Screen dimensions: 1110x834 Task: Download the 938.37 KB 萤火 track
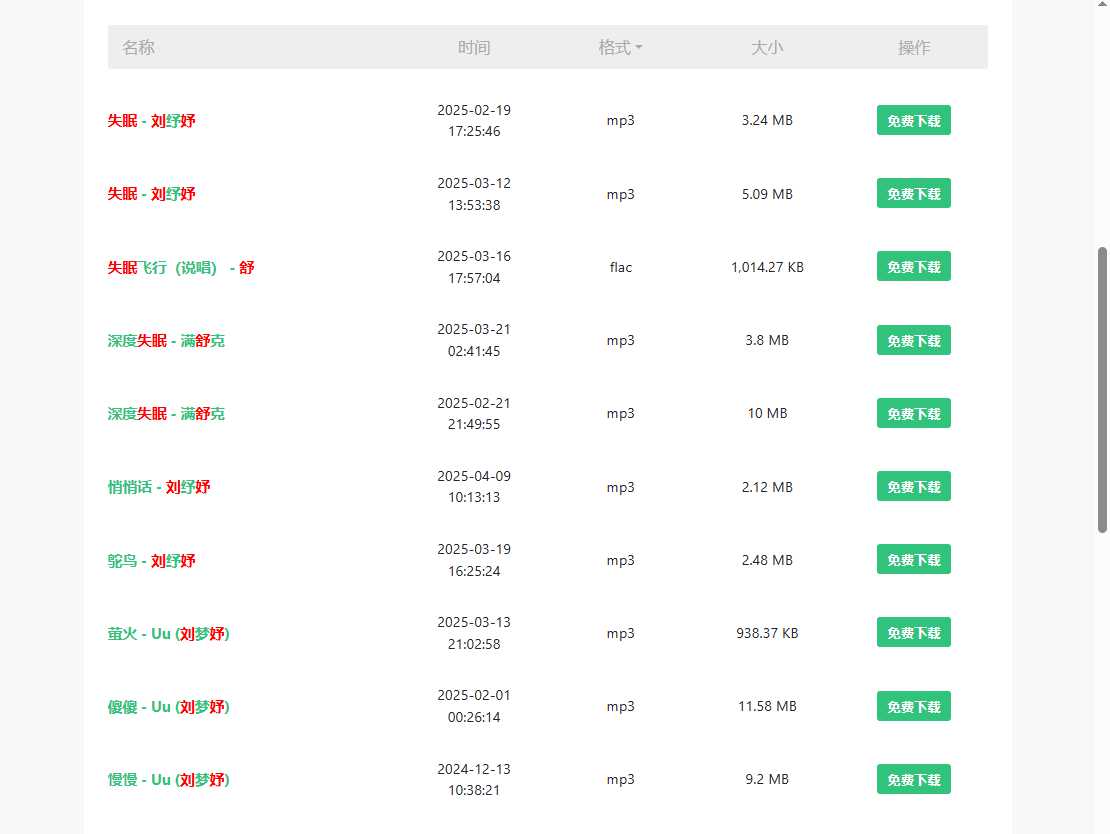(x=913, y=633)
